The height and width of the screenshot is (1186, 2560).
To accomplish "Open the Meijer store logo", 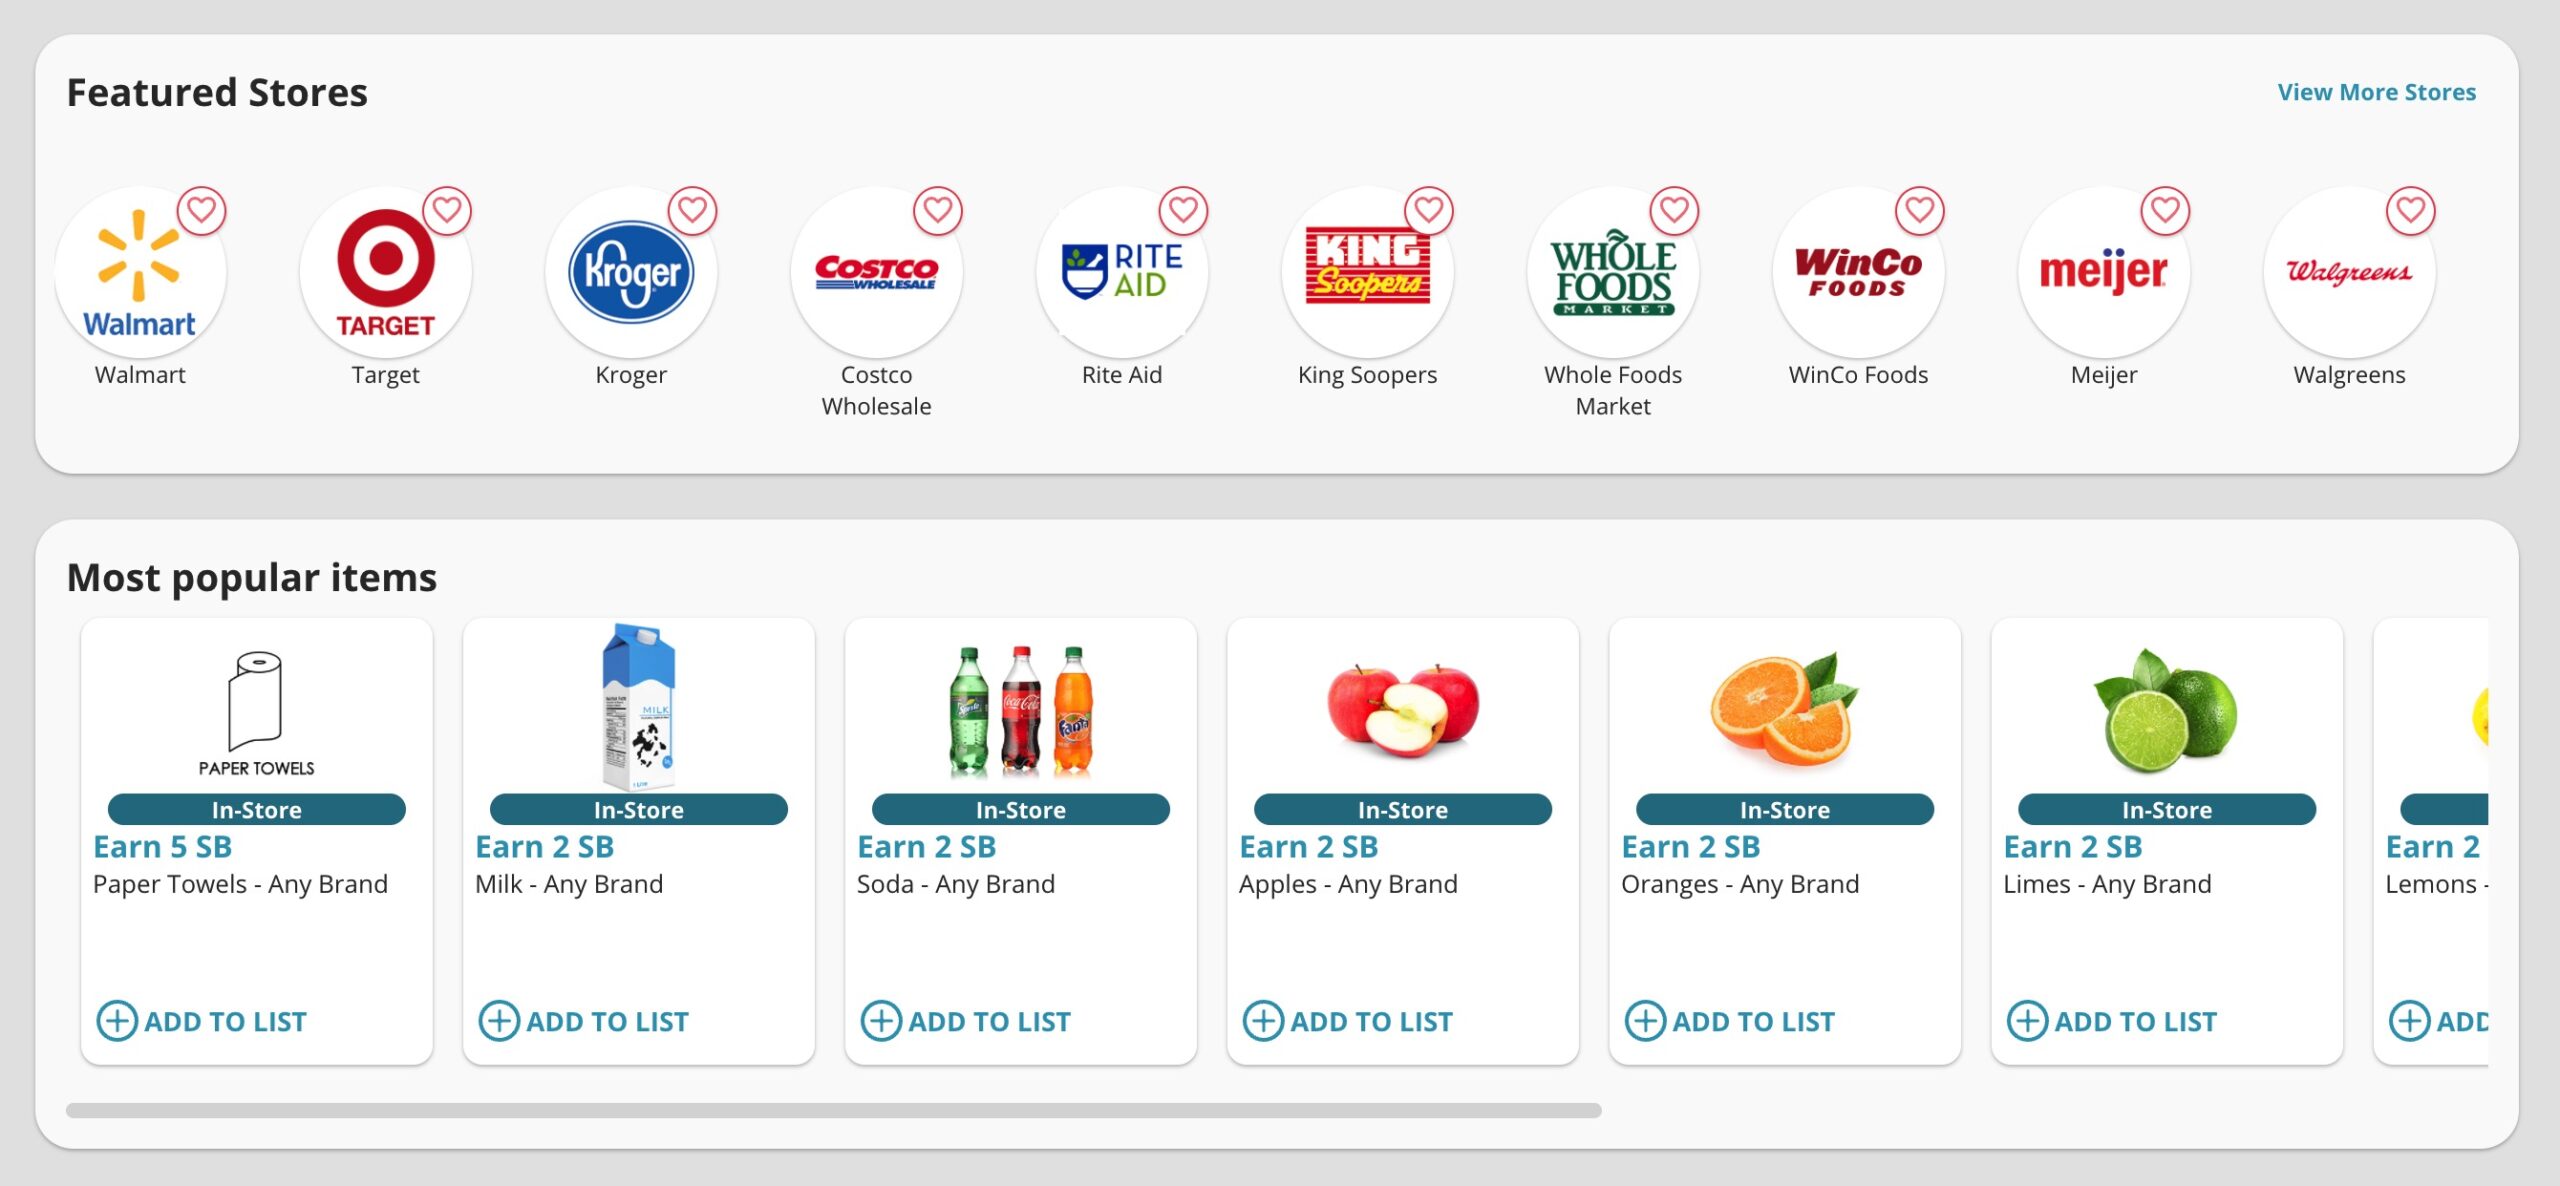I will (2102, 272).
